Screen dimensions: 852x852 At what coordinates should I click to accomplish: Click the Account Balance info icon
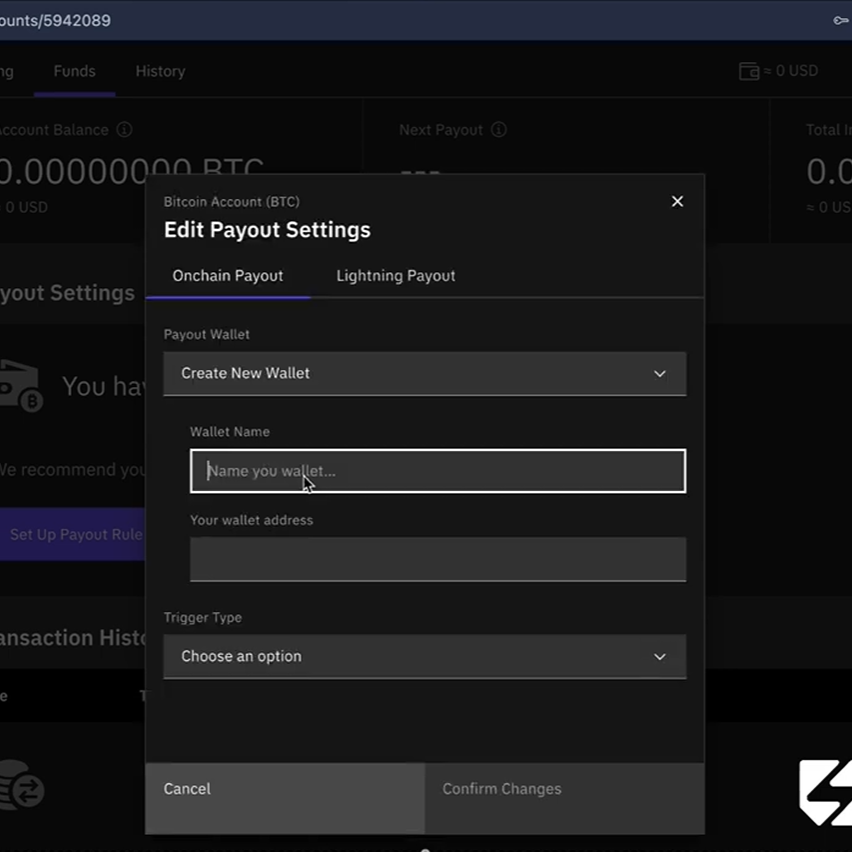coord(123,129)
